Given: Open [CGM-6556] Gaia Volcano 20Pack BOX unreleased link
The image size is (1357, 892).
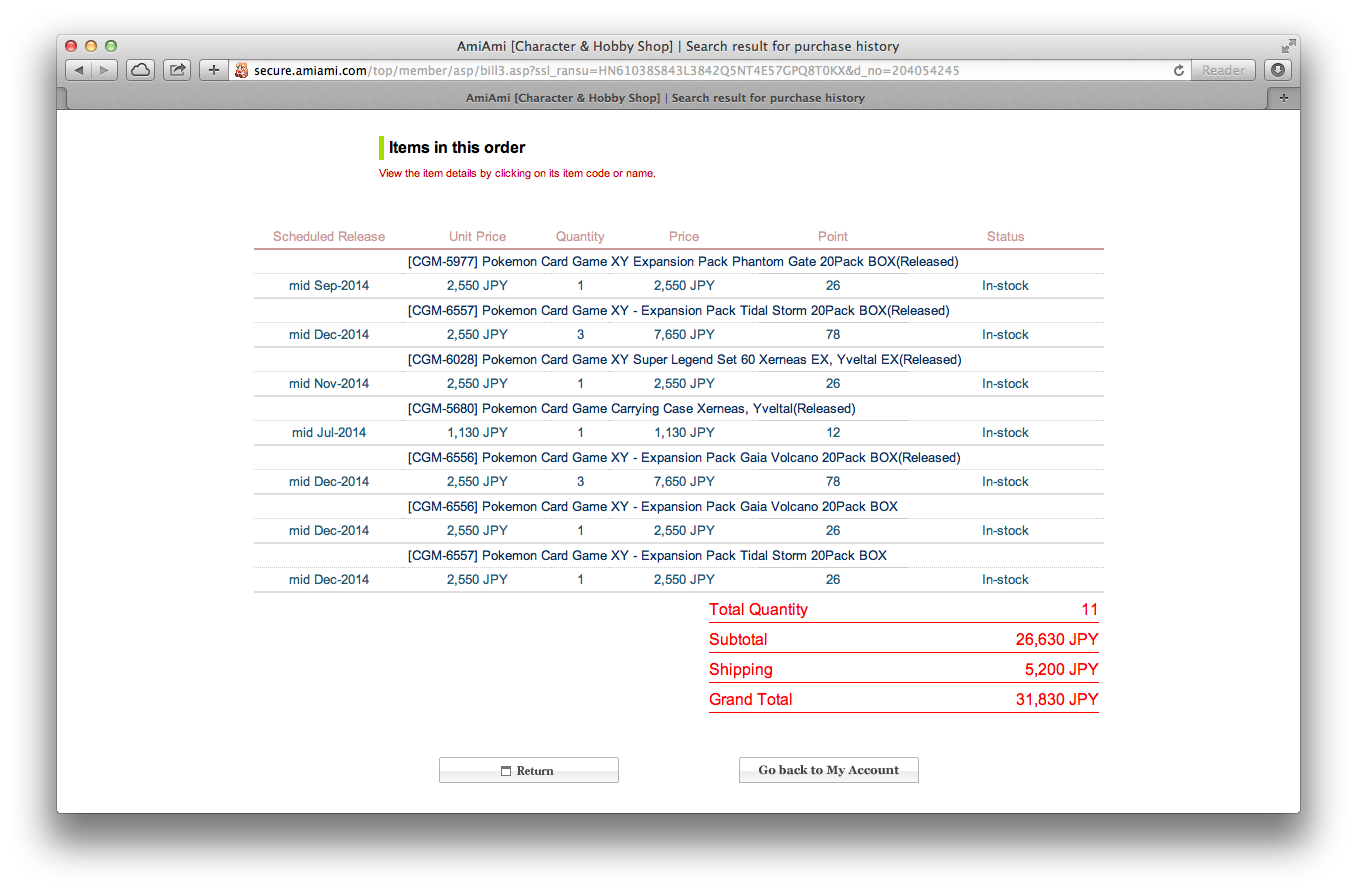Looking at the screenshot, I should 653,506.
